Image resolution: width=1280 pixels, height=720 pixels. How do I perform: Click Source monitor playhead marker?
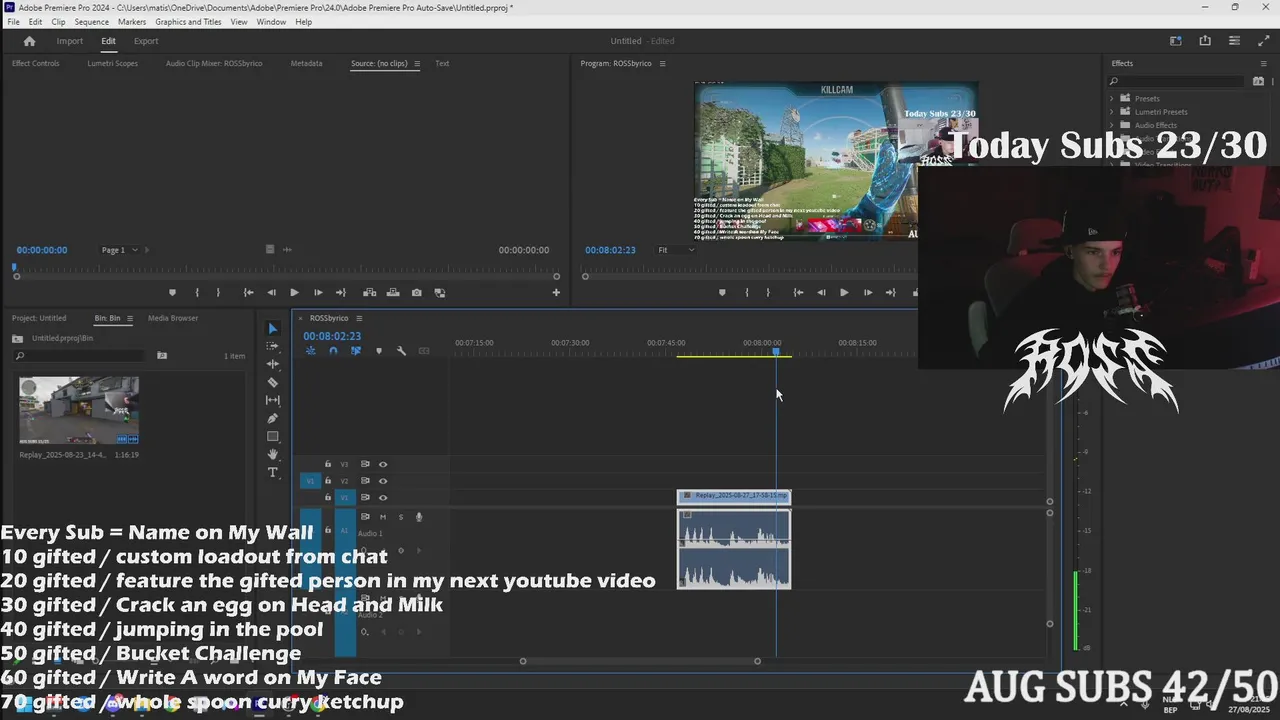pos(14,267)
